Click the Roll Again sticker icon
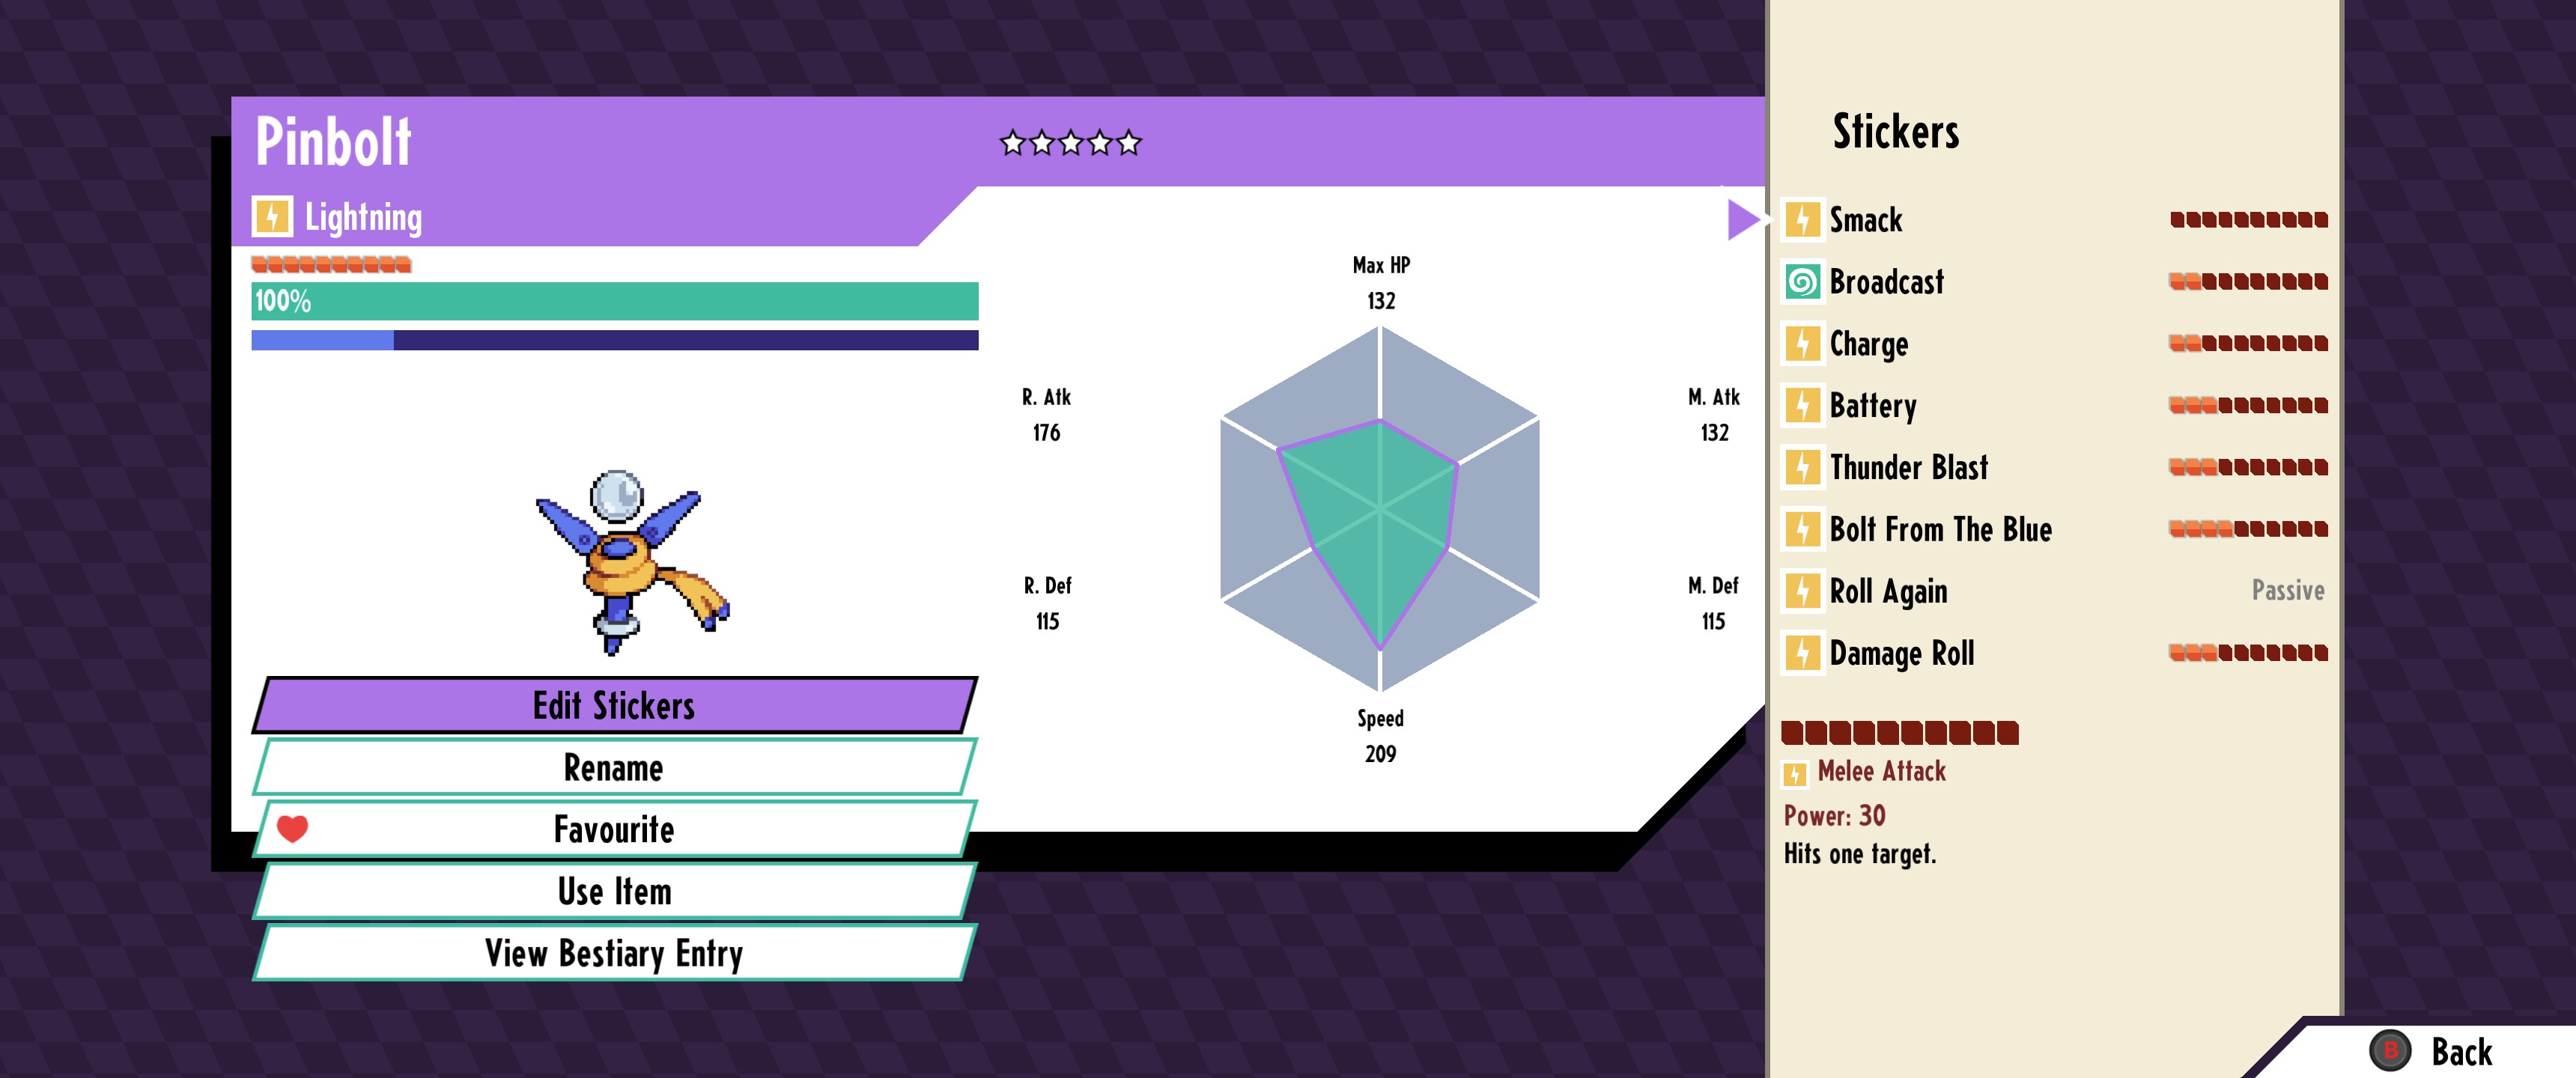The height and width of the screenshot is (1078, 2576). point(1802,591)
